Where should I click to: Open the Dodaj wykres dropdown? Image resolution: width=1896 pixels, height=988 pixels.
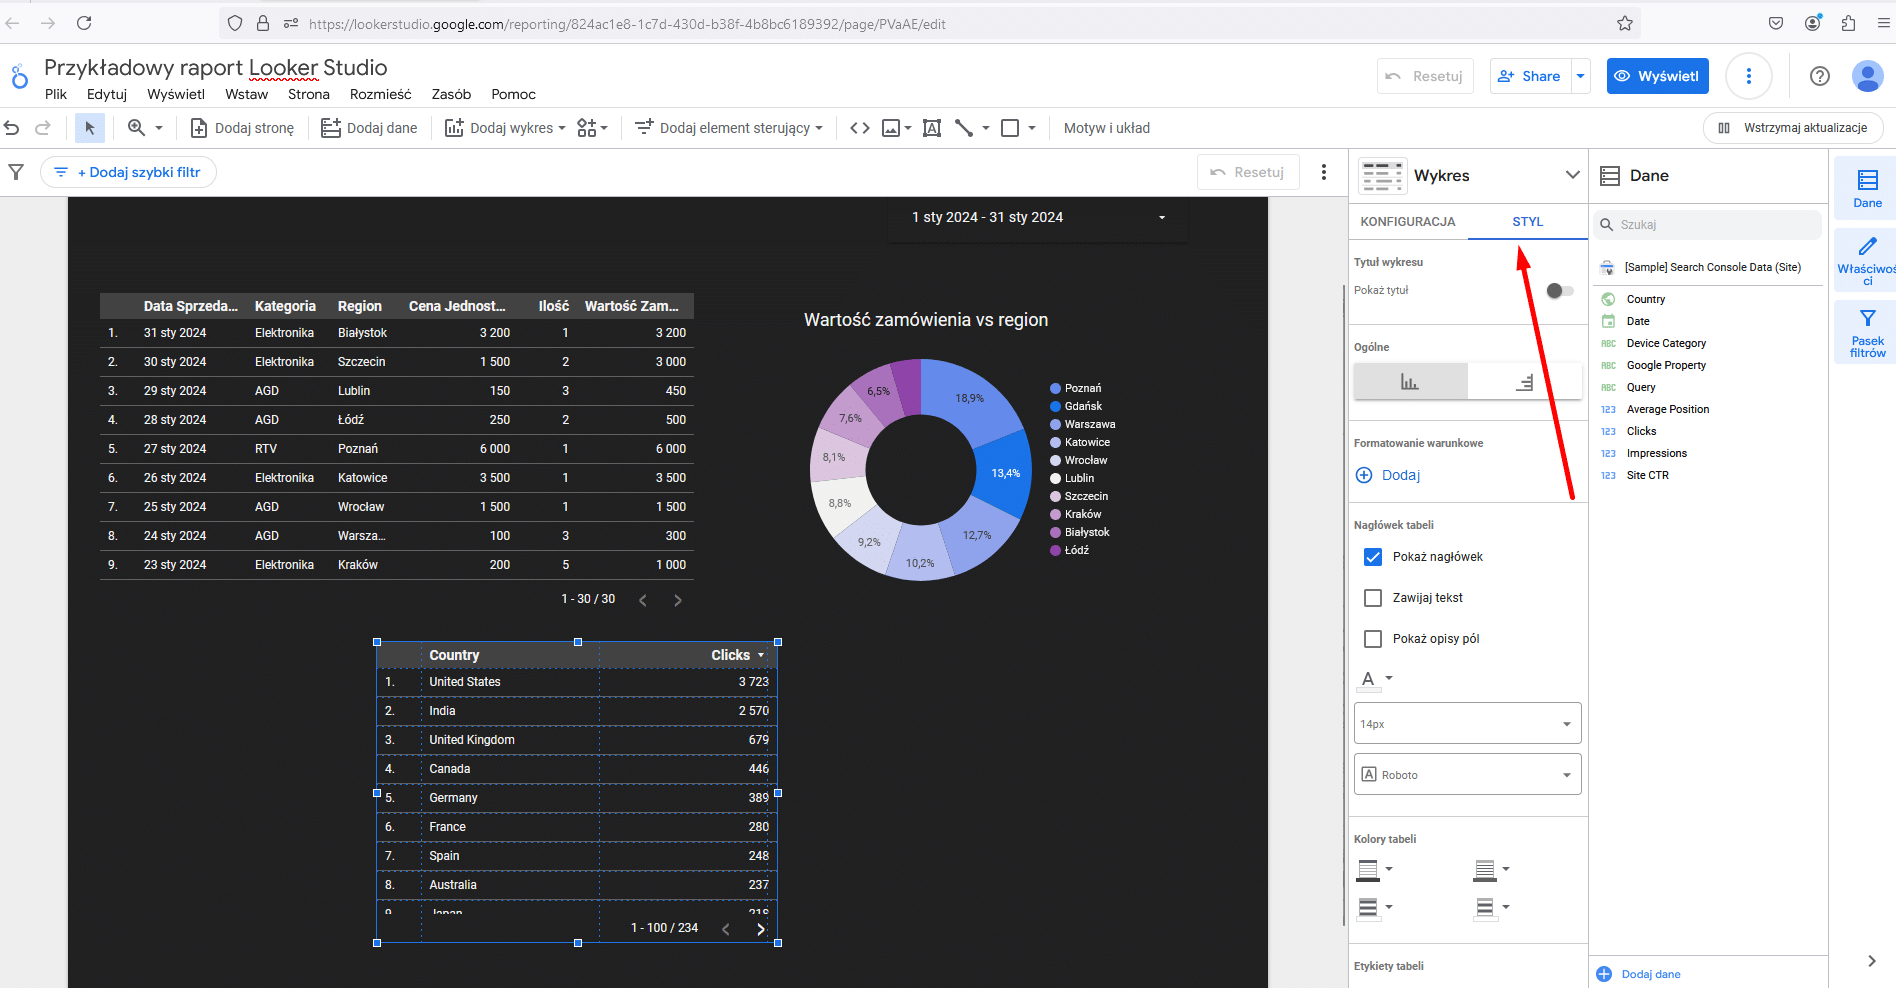(505, 128)
